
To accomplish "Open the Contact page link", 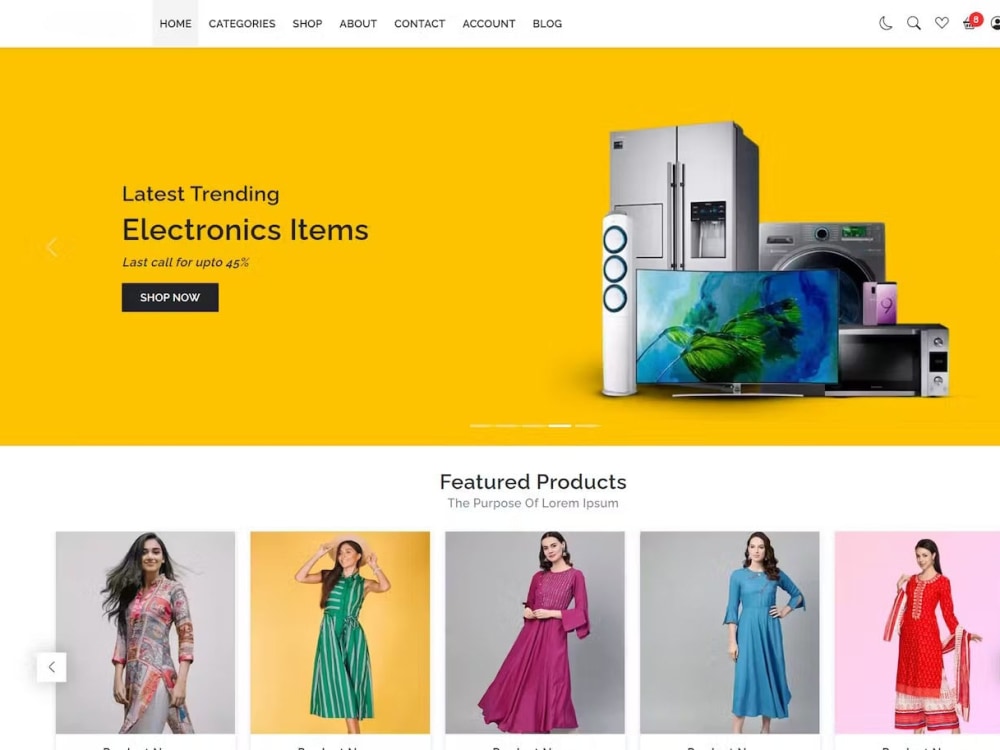I will [x=420, y=24].
